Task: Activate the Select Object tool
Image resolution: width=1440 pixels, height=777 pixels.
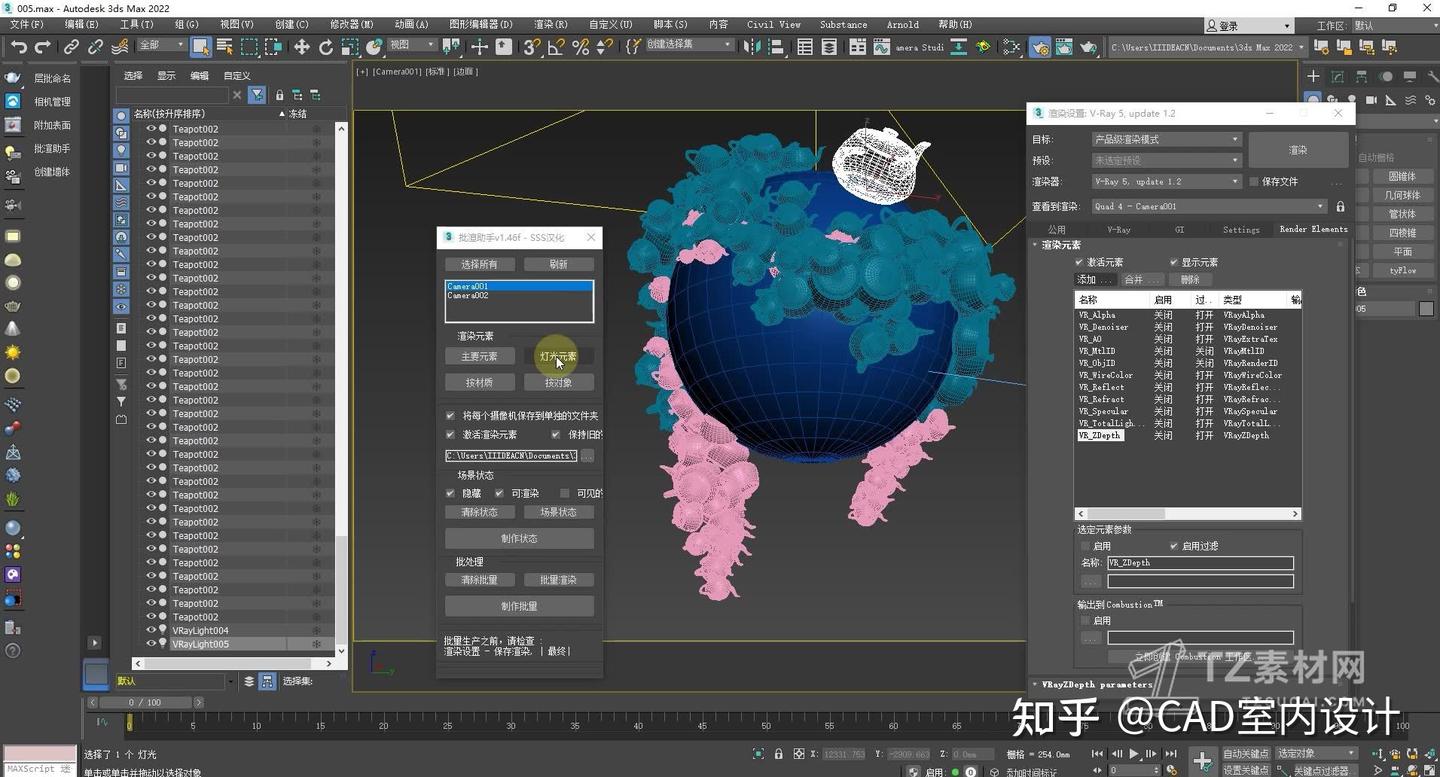Action: click(201, 46)
